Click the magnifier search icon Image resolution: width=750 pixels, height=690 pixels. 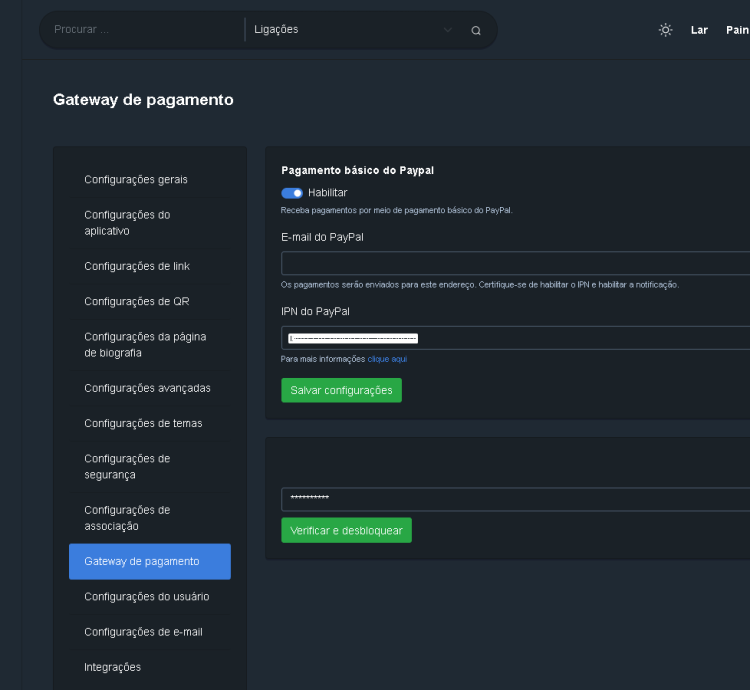(x=476, y=30)
